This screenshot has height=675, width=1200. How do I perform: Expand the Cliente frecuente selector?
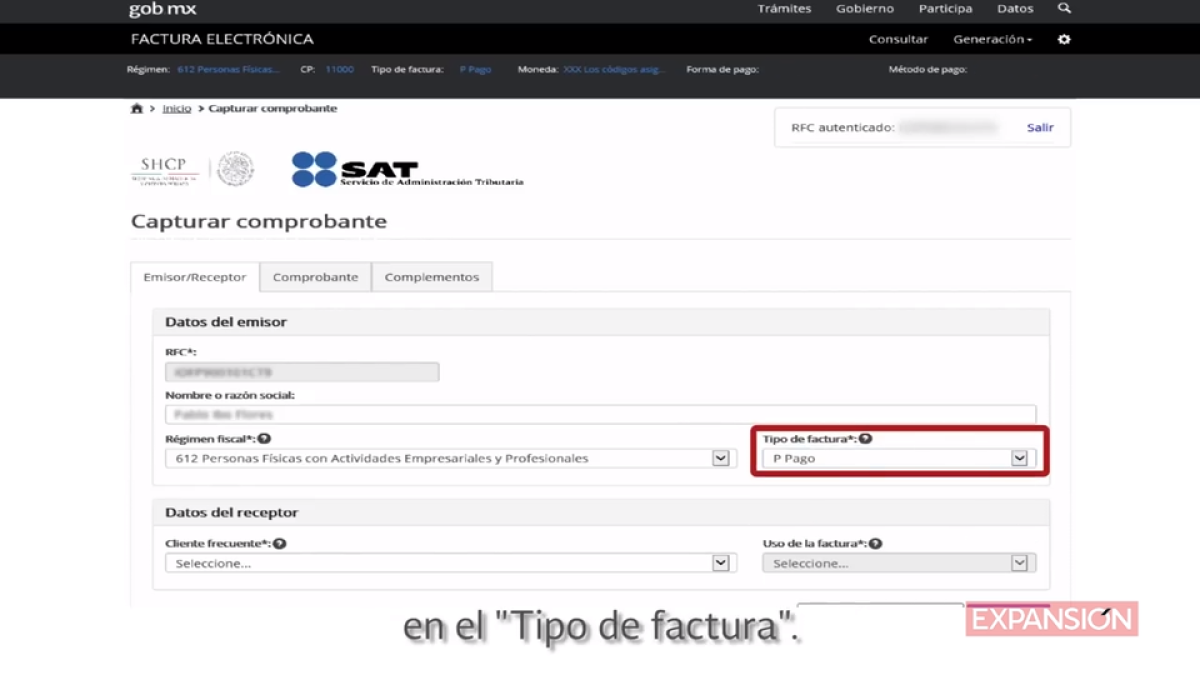click(720, 562)
